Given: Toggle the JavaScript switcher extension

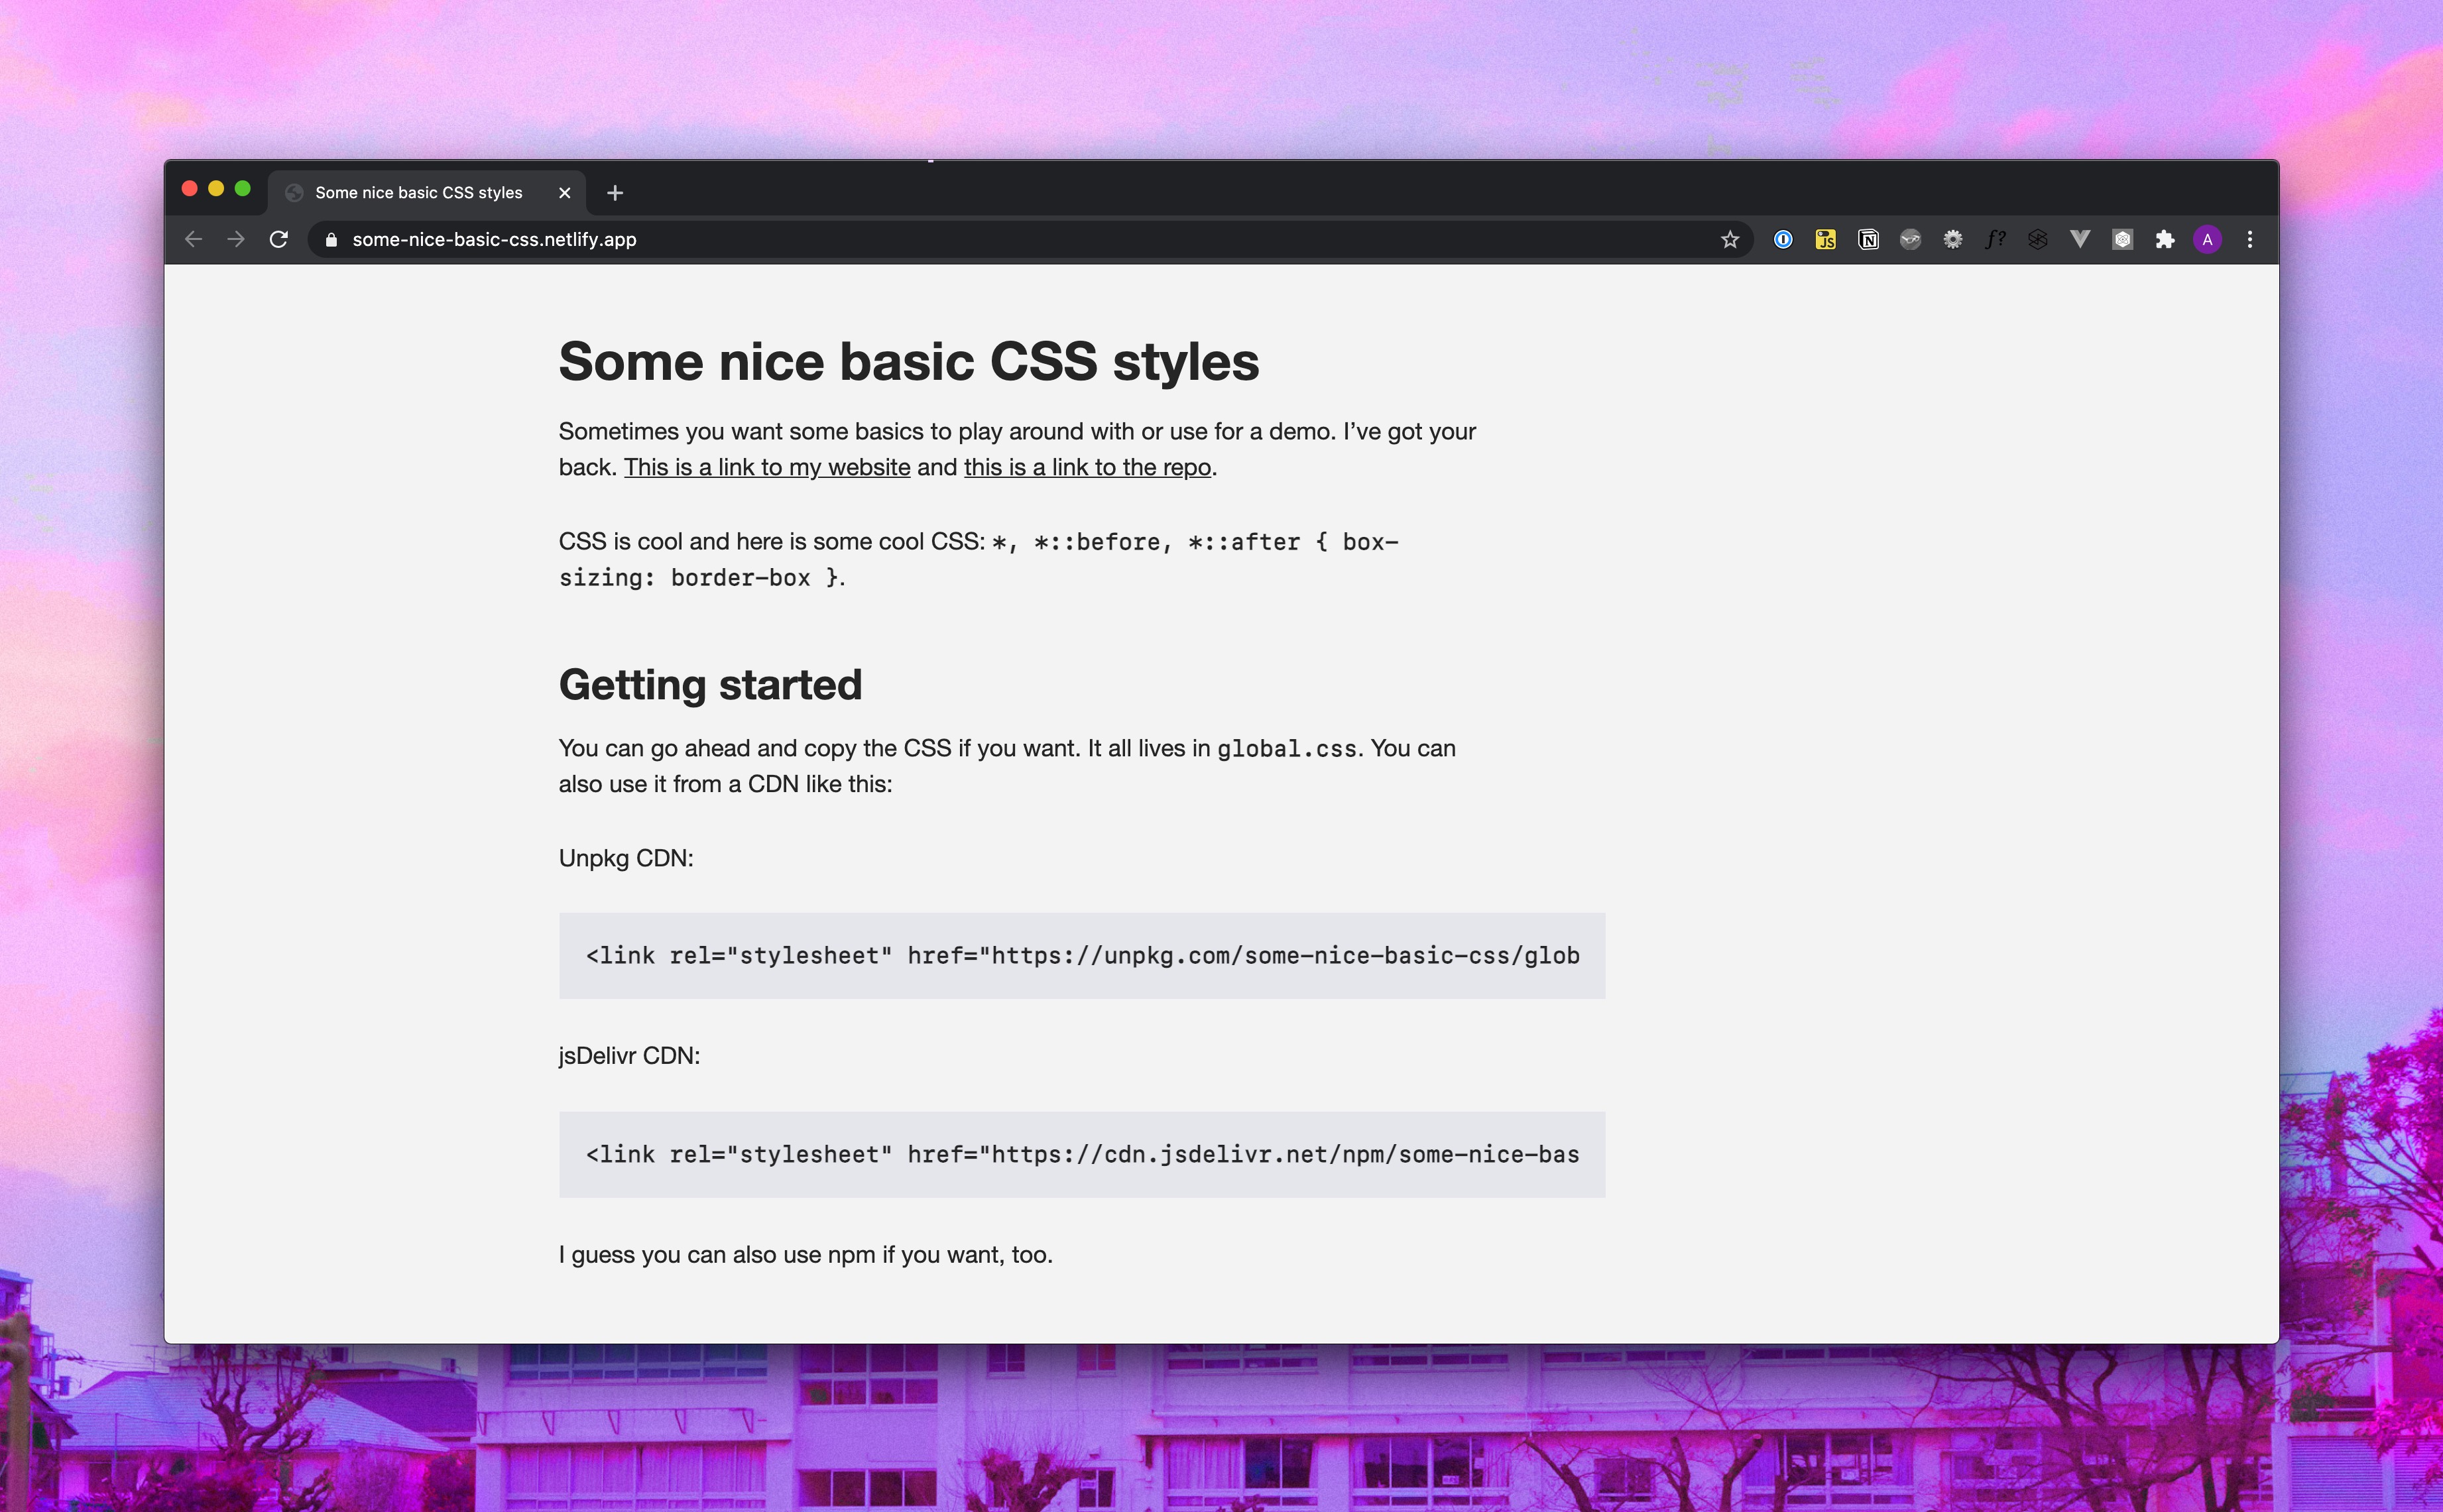Looking at the screenshot, I should [x=1827, y=239].
